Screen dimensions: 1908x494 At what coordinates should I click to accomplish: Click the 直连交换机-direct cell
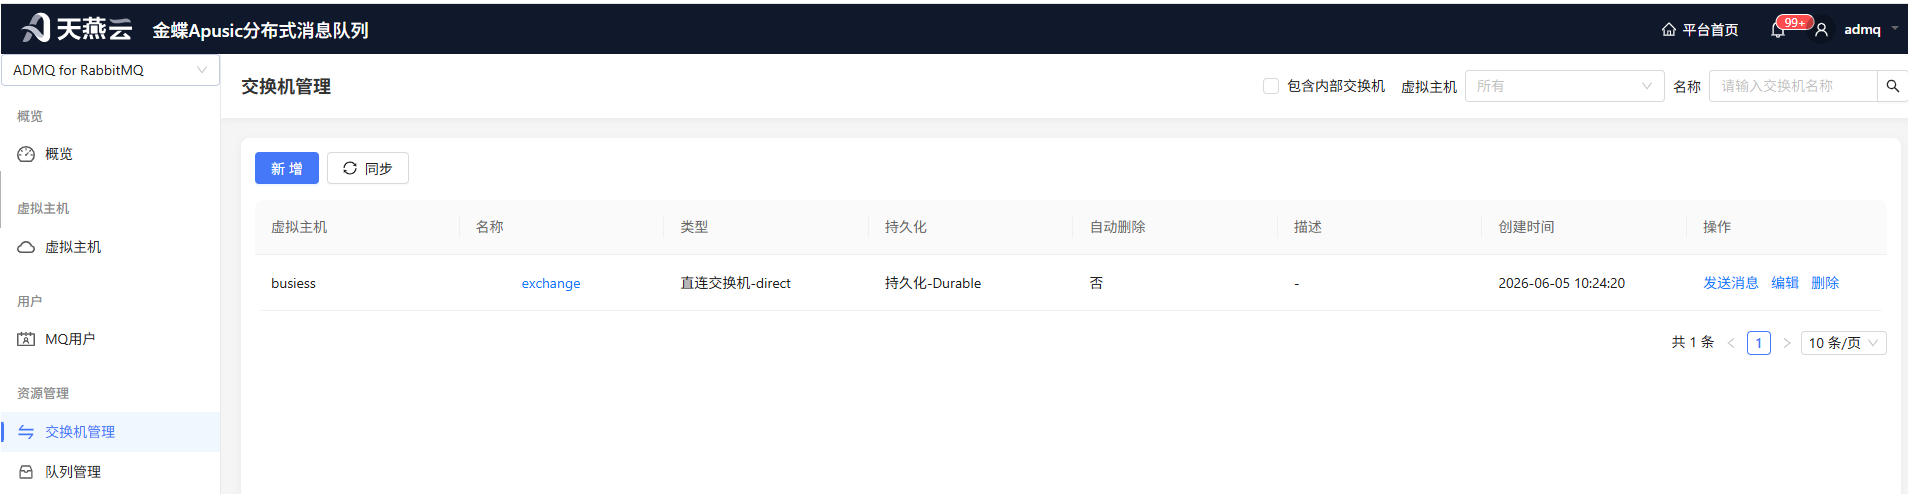tap(735, 283)
